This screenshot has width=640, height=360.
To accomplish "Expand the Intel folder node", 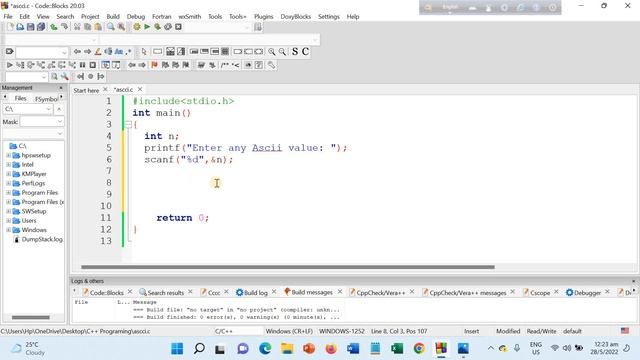I will (8, 165).
